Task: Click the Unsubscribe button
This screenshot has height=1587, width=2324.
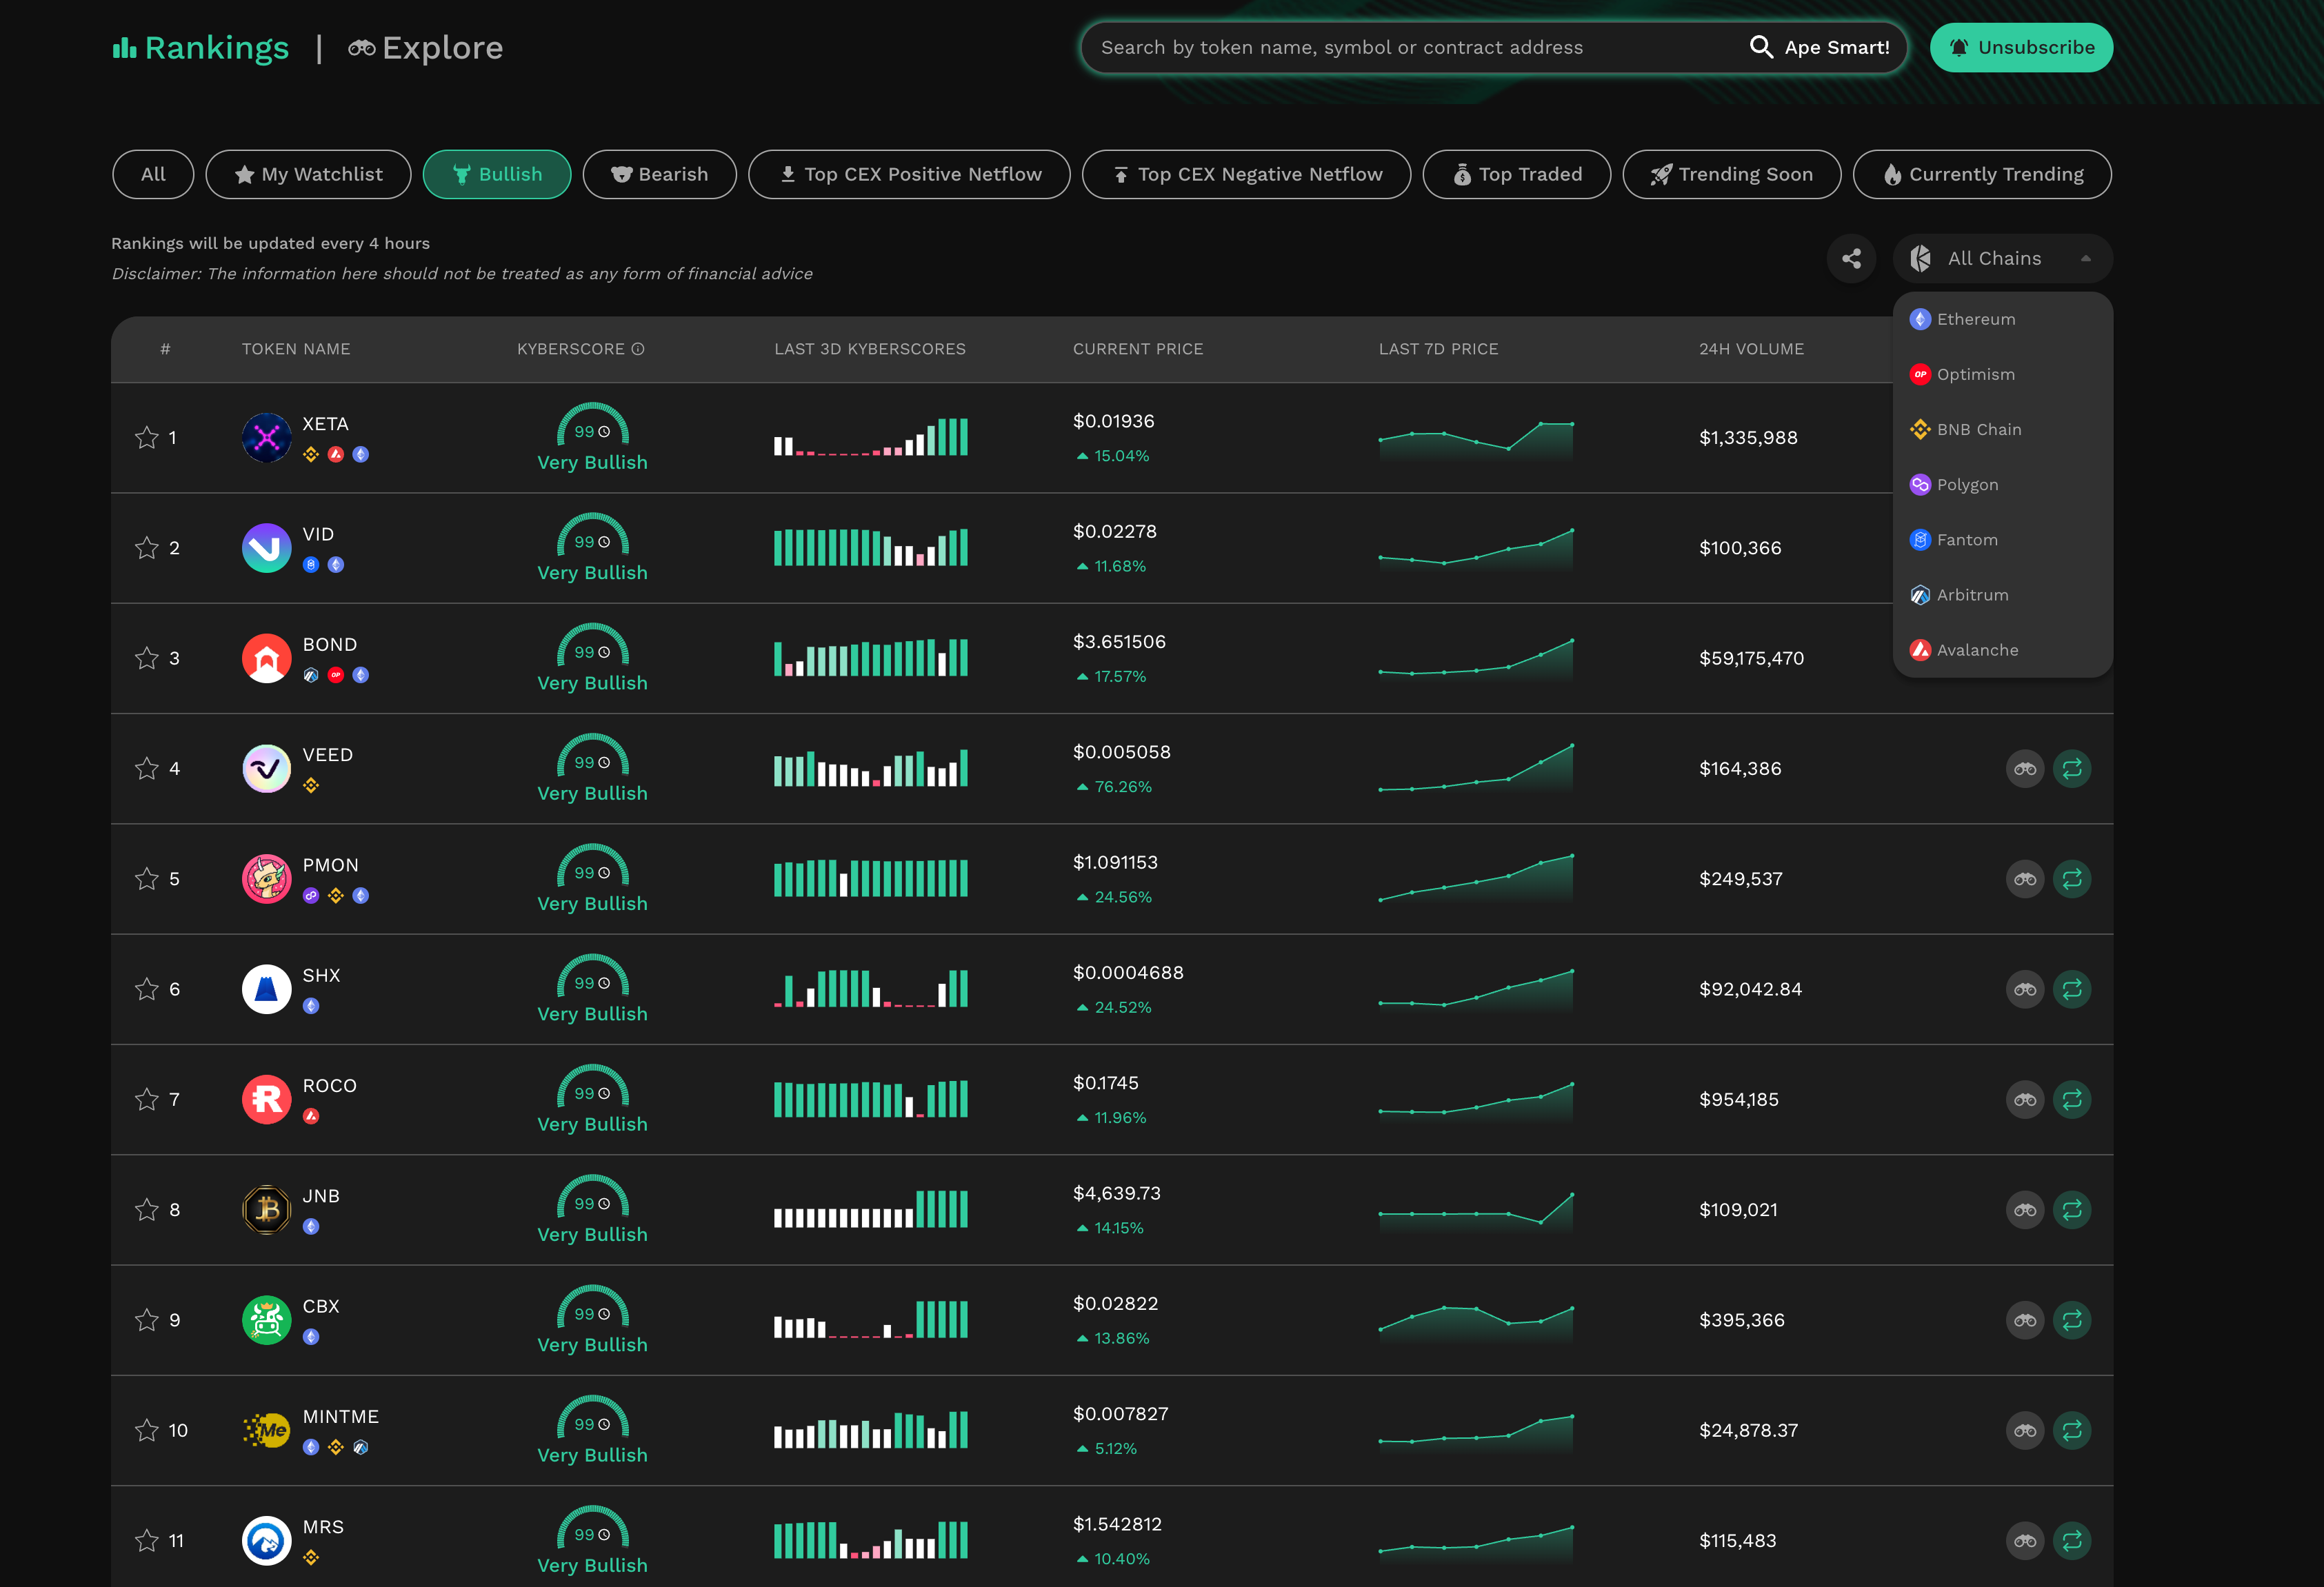Action: click(x=2021, y=47)
